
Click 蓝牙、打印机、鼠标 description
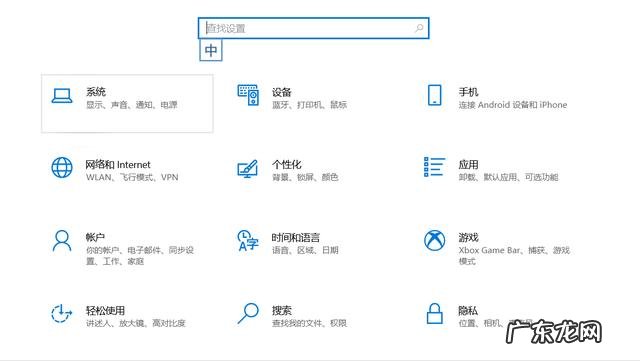(x=309, y=105)
